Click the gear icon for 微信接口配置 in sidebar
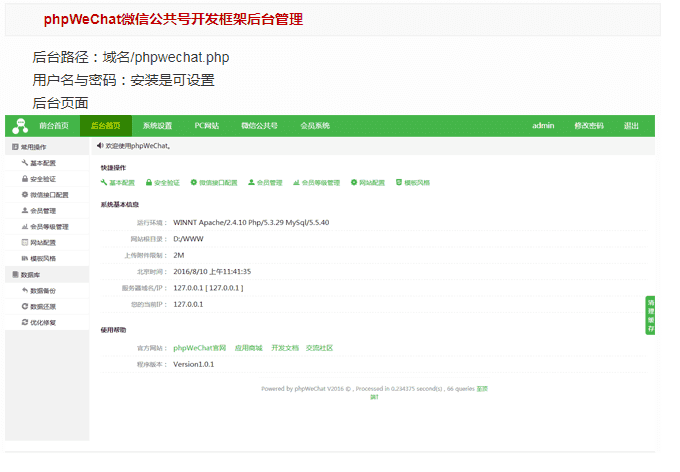The width and height of the screenshot is (680, 472). (x=25, y=194)
